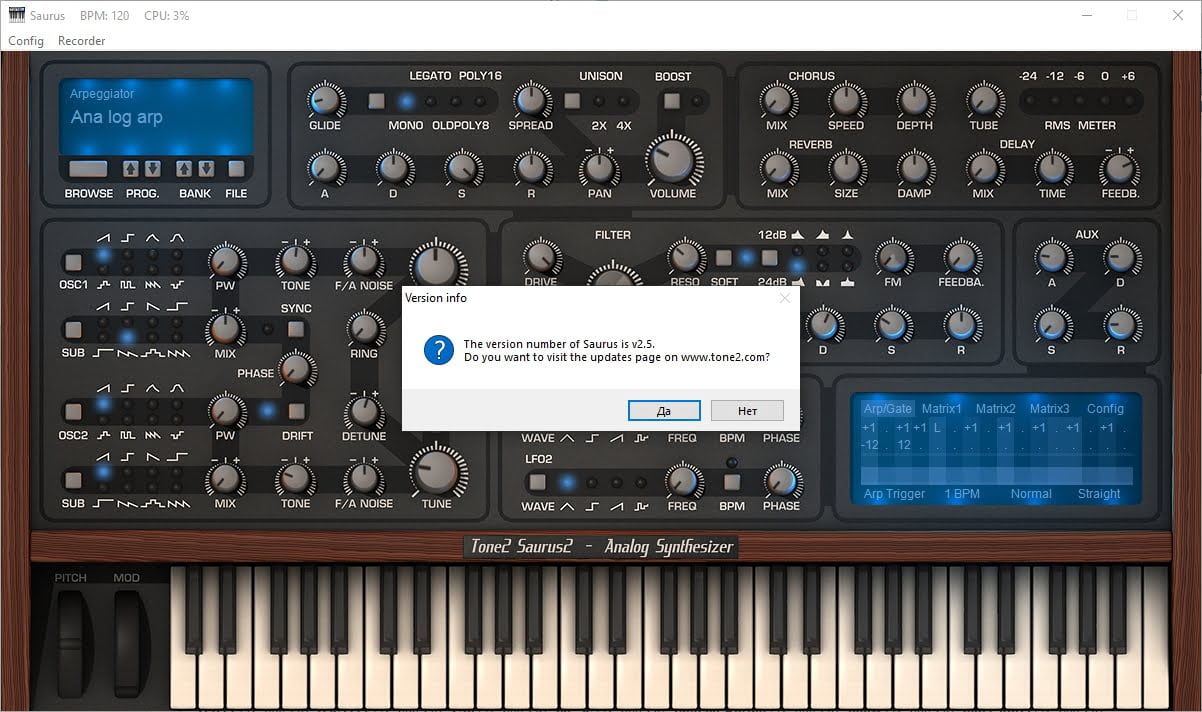Click the filter DRIVE knob

541,258
